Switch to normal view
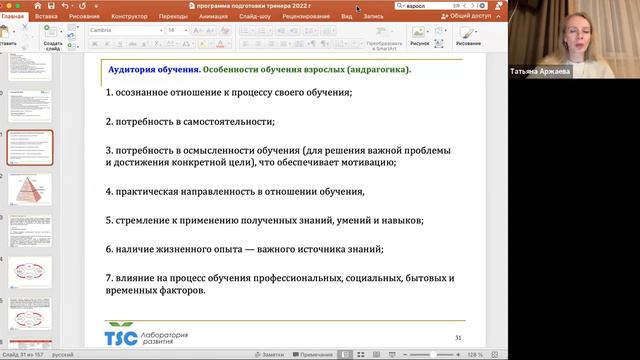This screenshot has width=640, height=360. (x=345, y=355)
